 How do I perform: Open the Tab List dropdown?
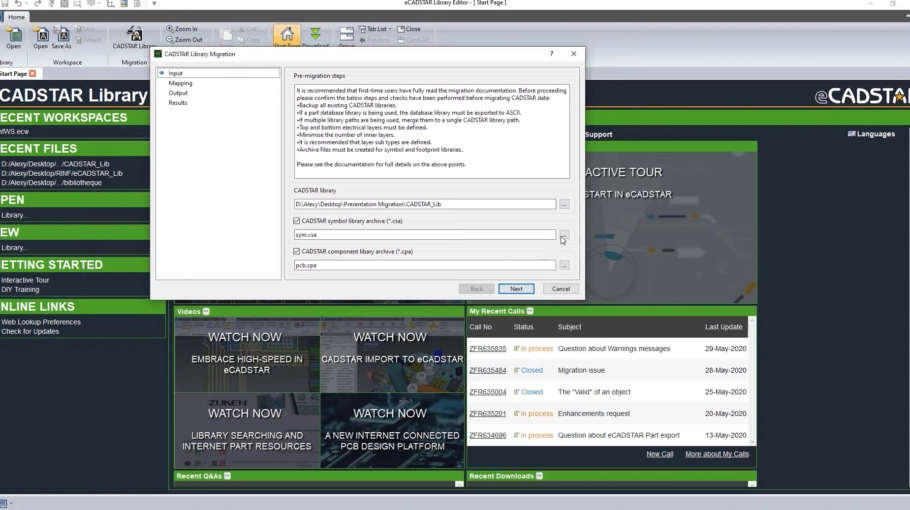pos(375,28)
